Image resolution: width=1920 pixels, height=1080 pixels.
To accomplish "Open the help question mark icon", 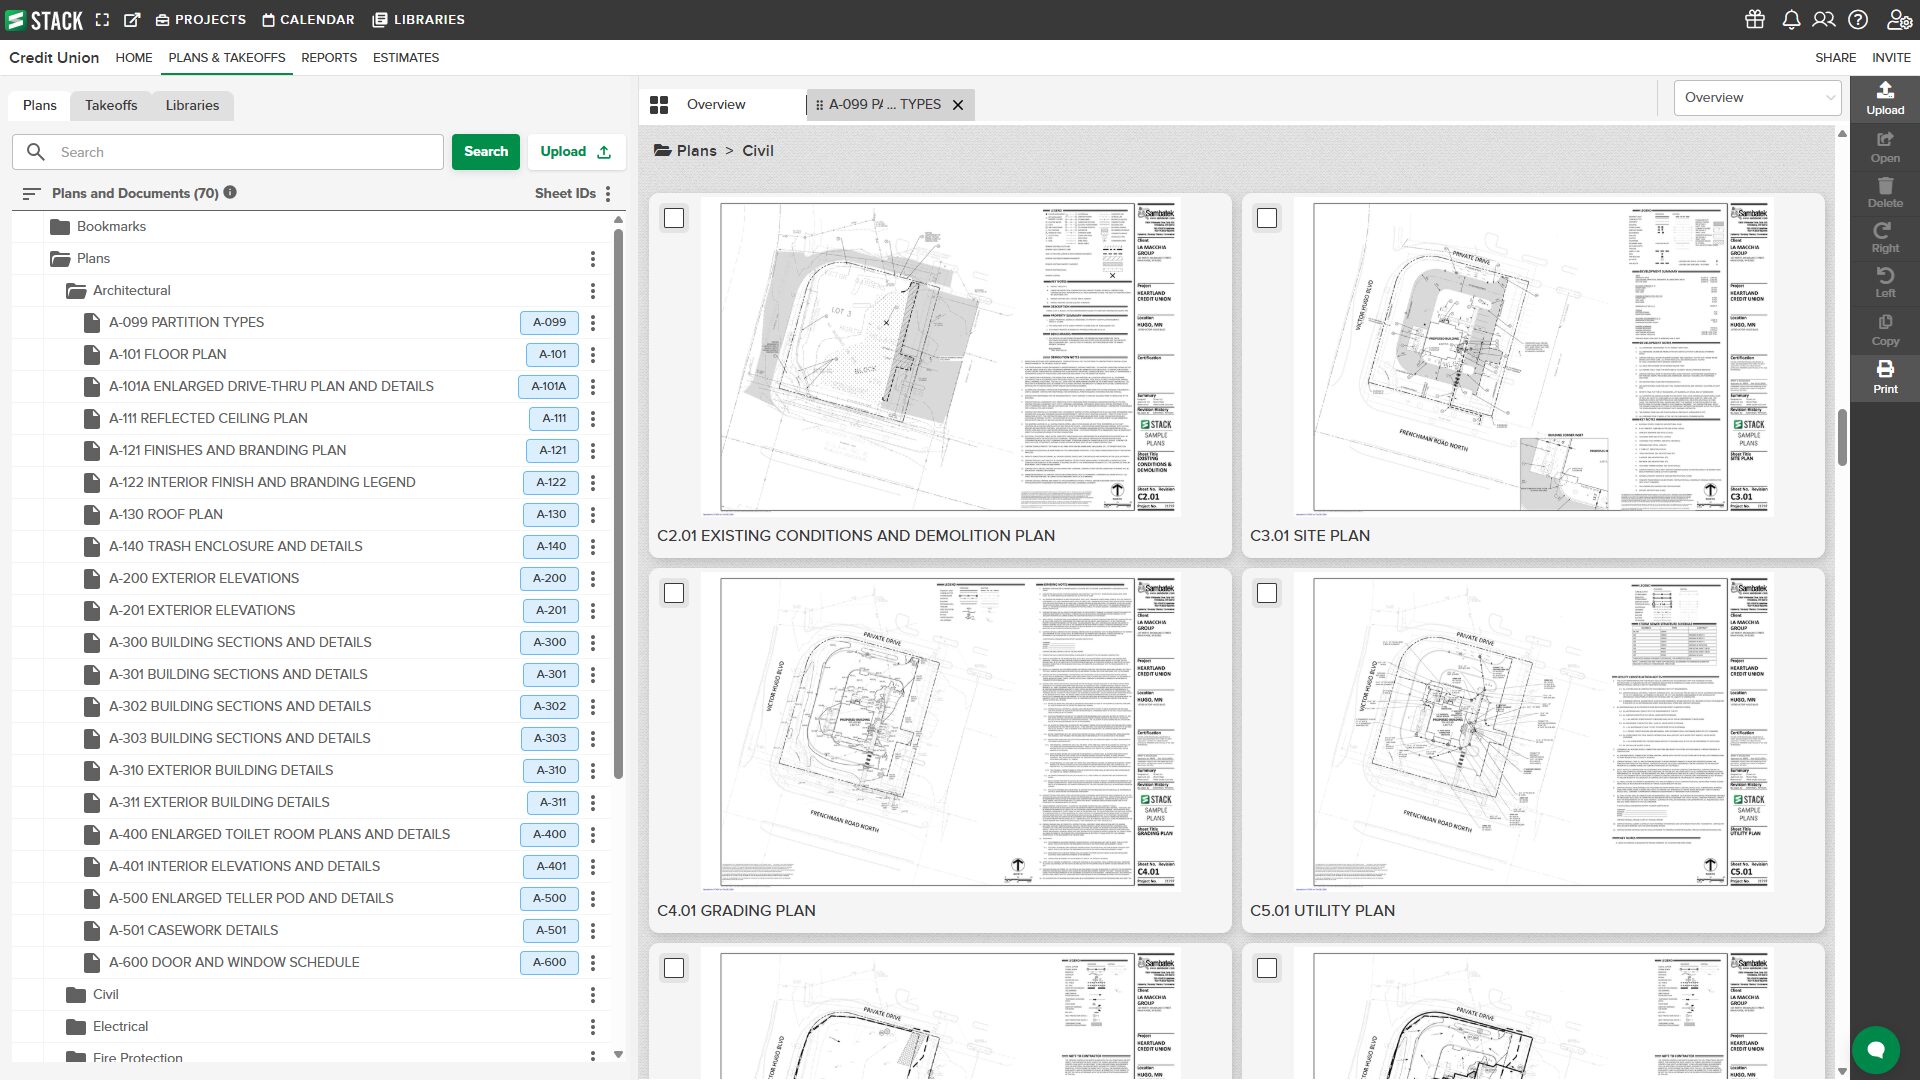I will pyautogui.click(x=1858, y=20).
